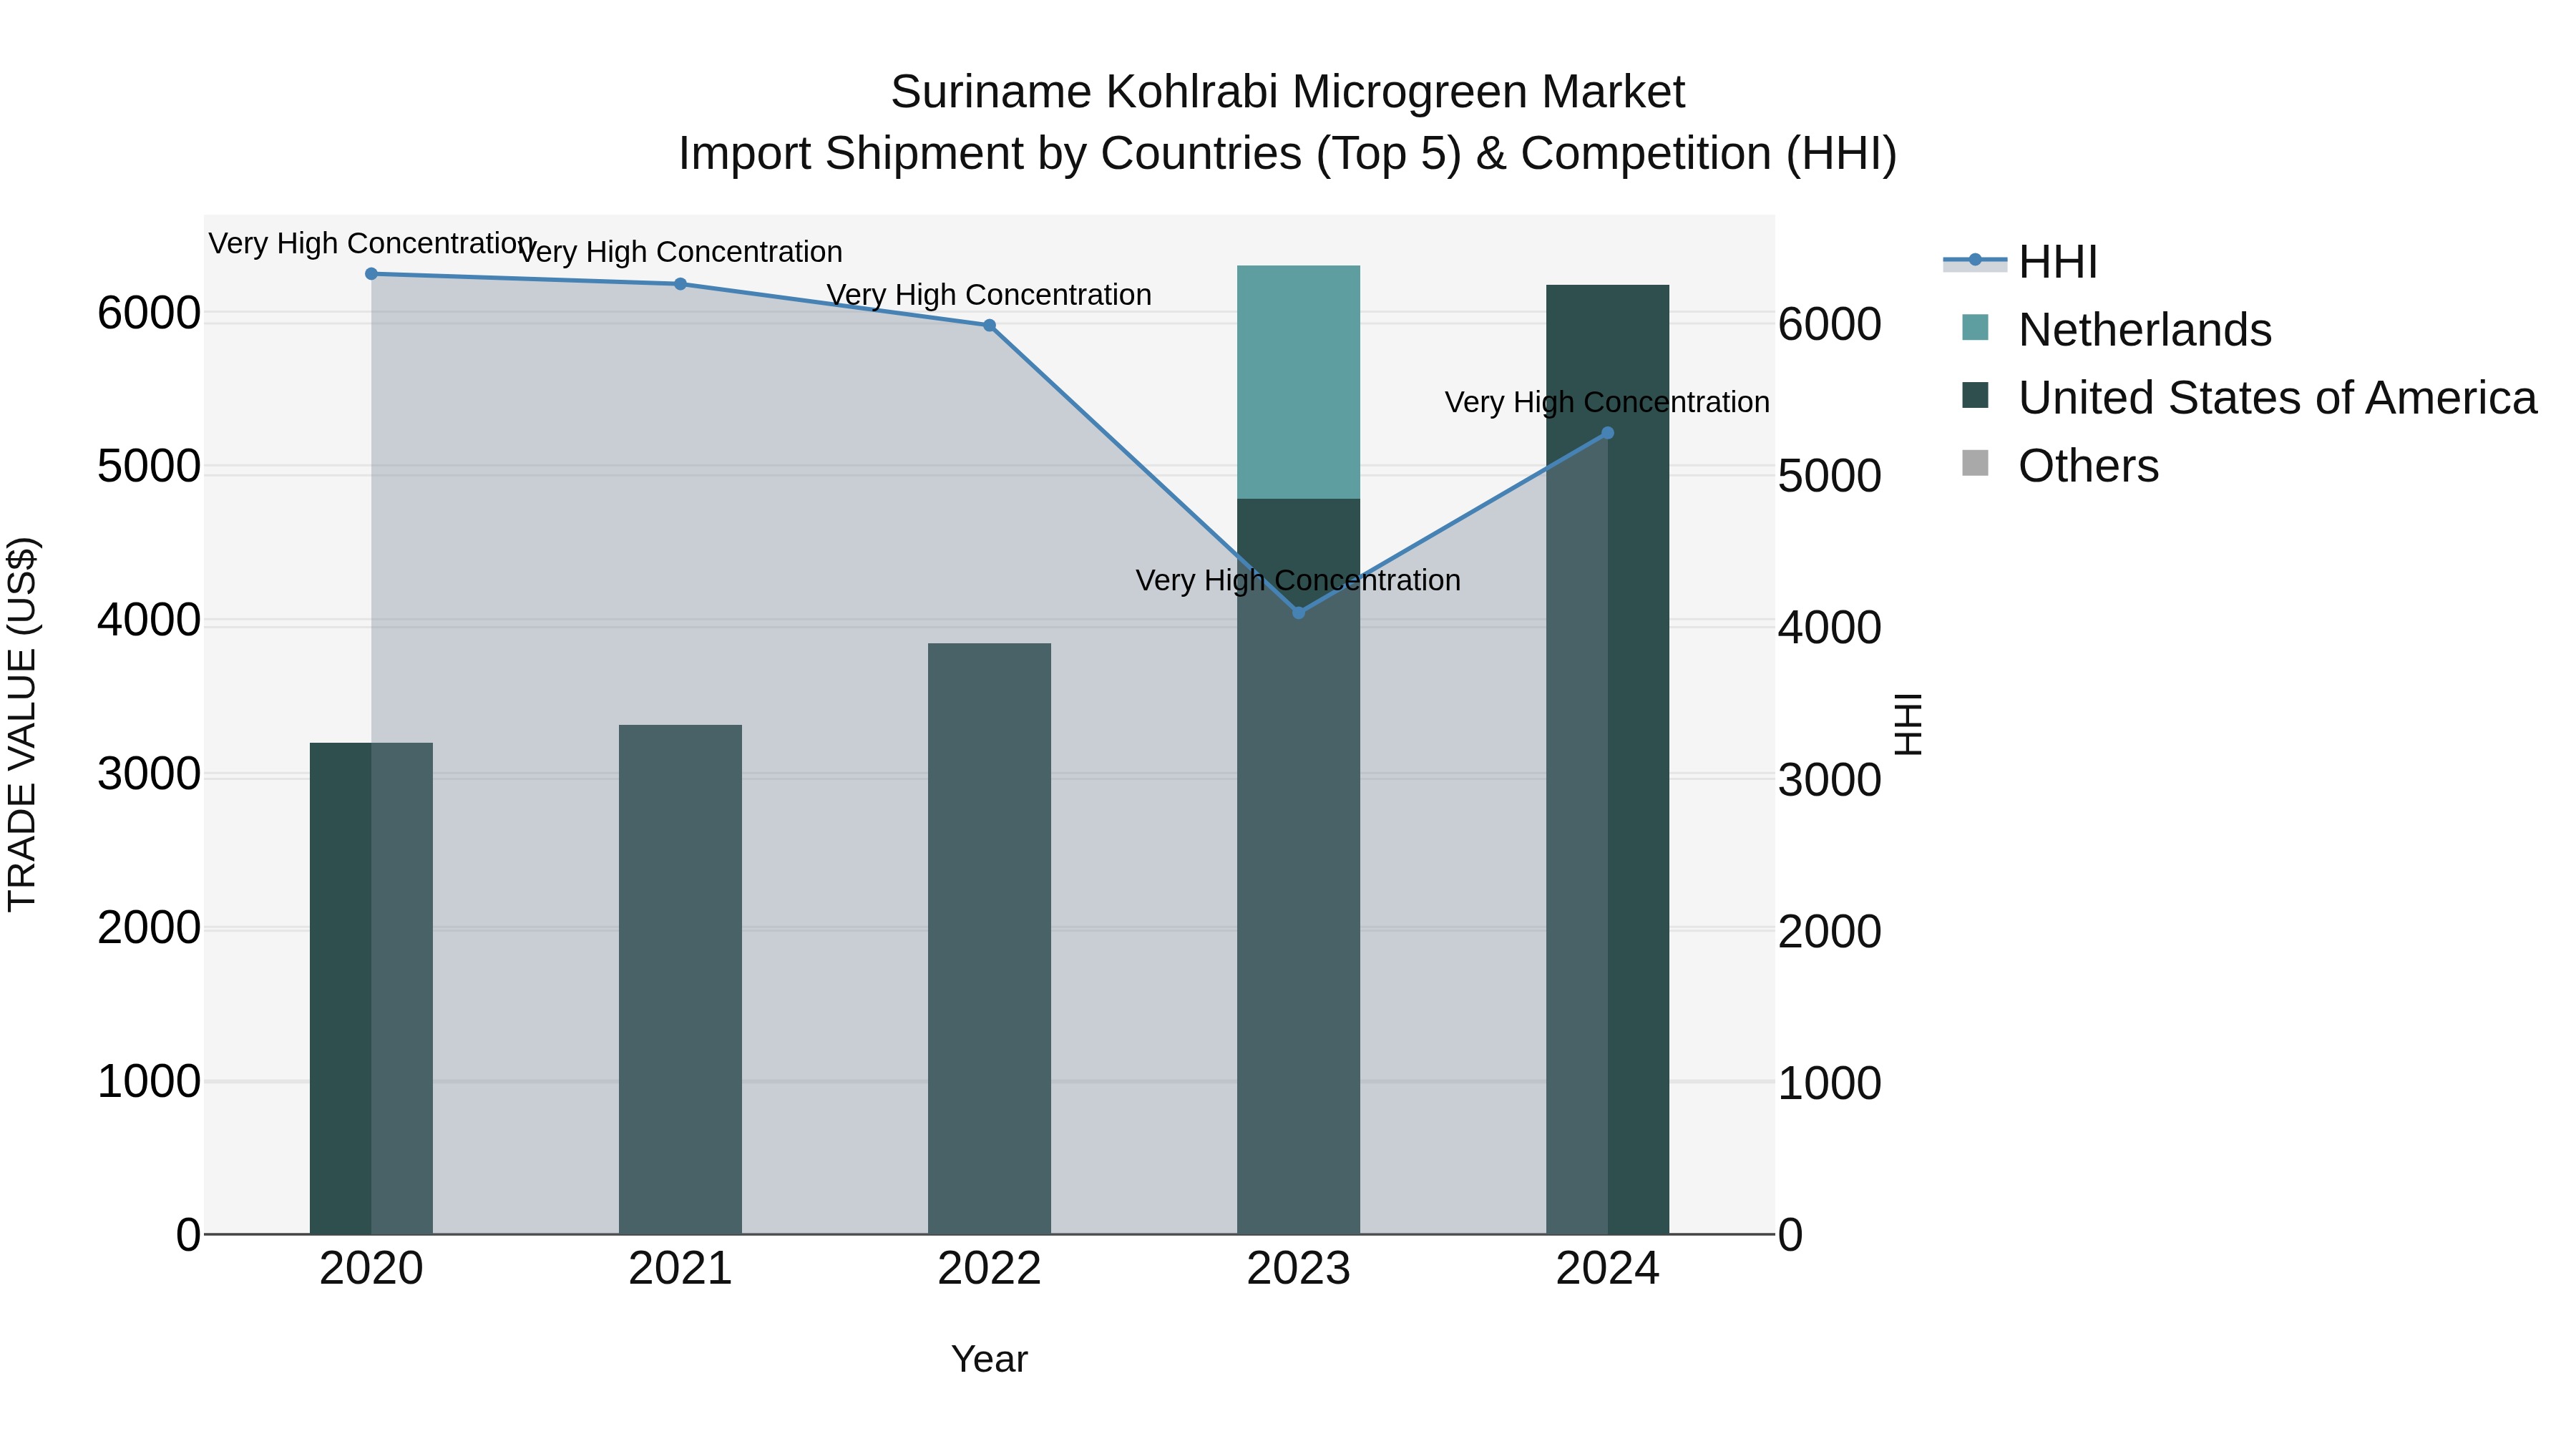Click the United States dark green swatch

point(1975,395)
